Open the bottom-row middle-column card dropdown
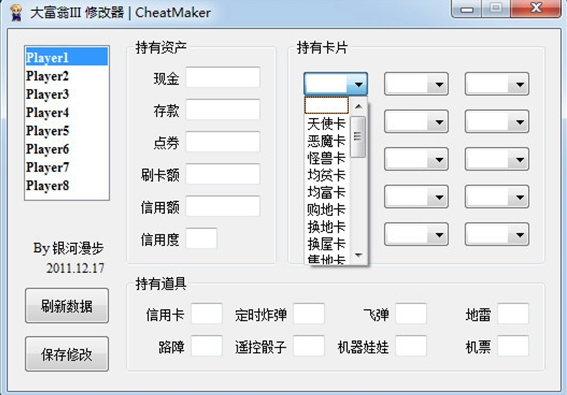 point(416,234)
